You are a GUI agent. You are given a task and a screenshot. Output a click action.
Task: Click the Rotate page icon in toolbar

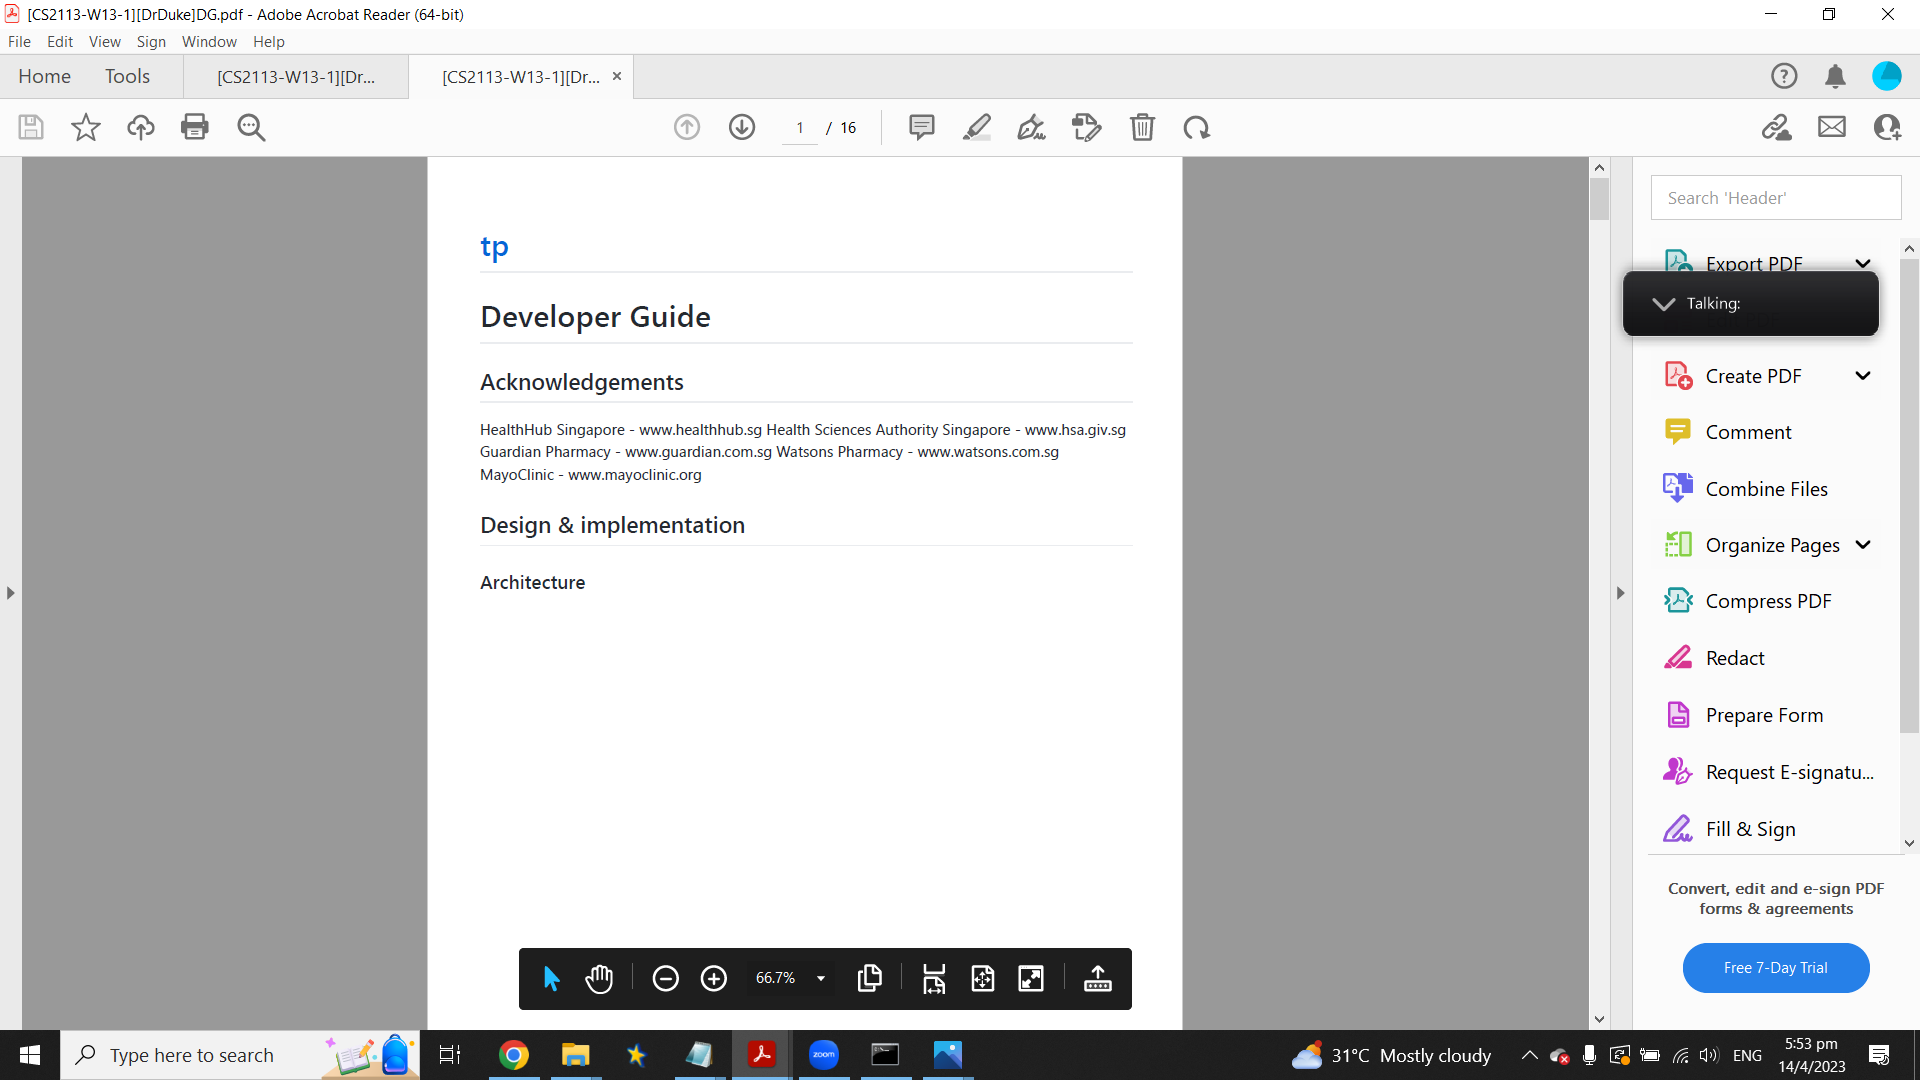1197,127
